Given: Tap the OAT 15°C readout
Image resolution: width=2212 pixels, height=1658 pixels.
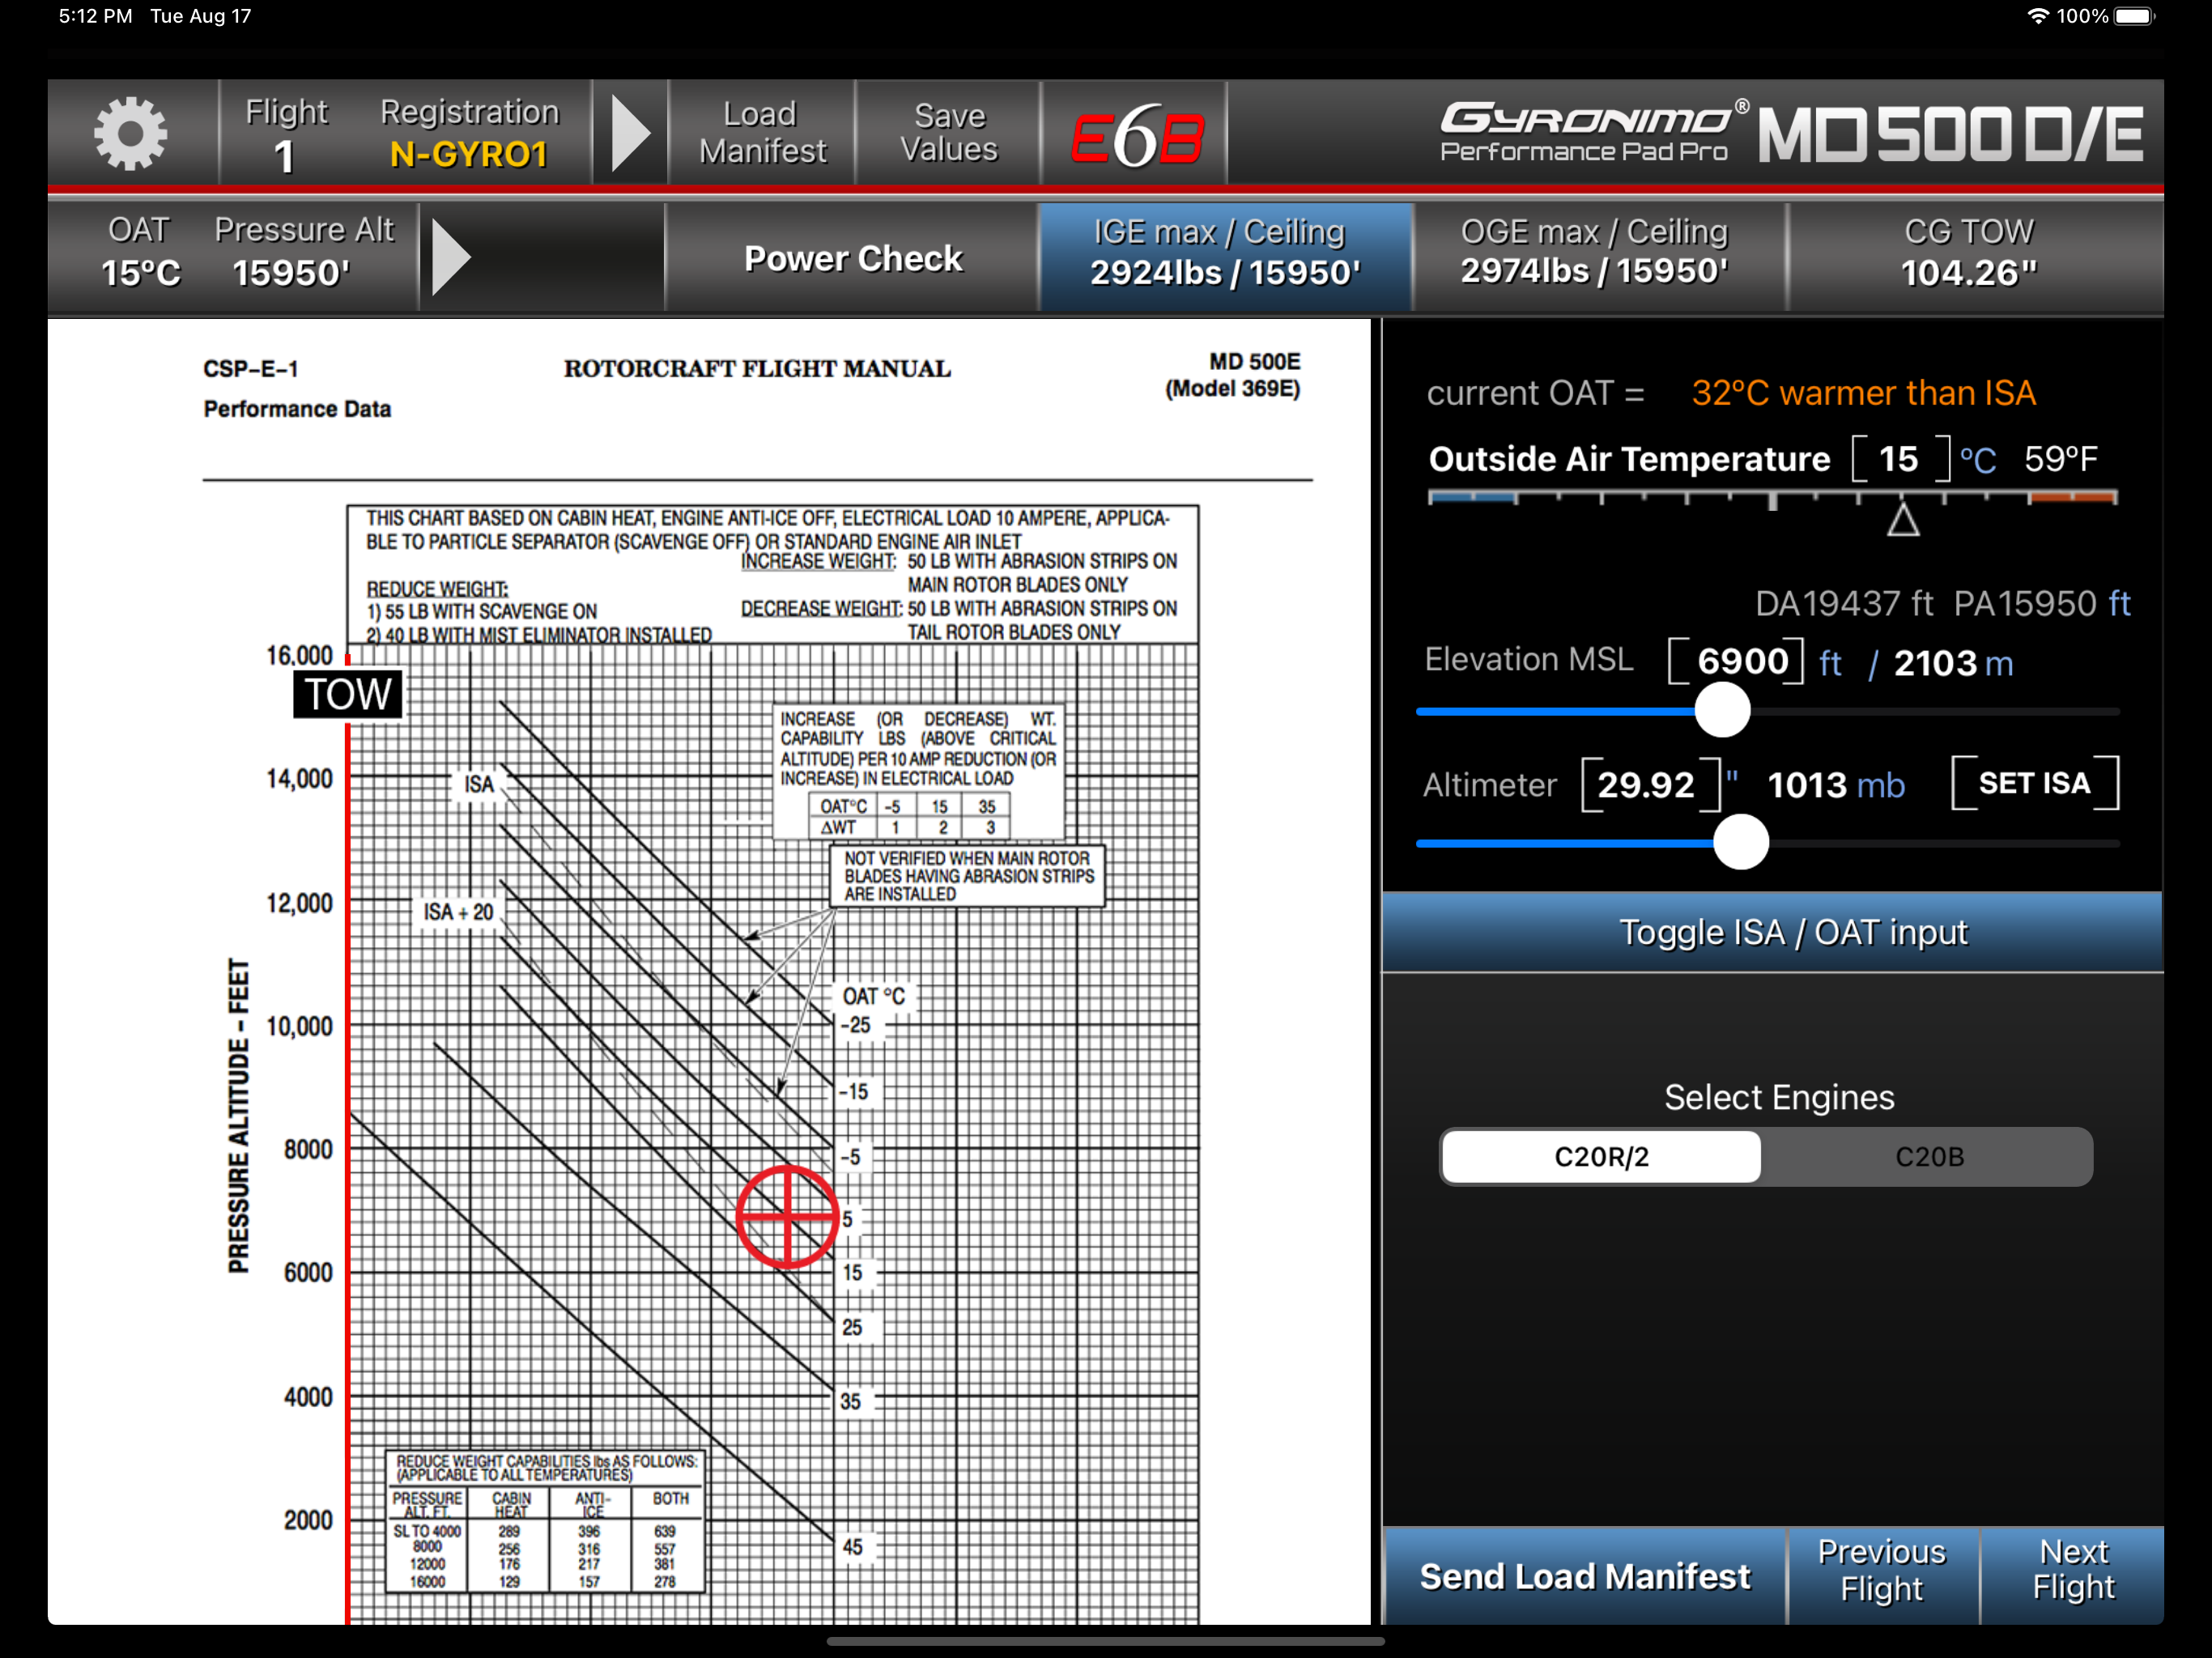Looking at the screenshot, I should tap(140, 253).
